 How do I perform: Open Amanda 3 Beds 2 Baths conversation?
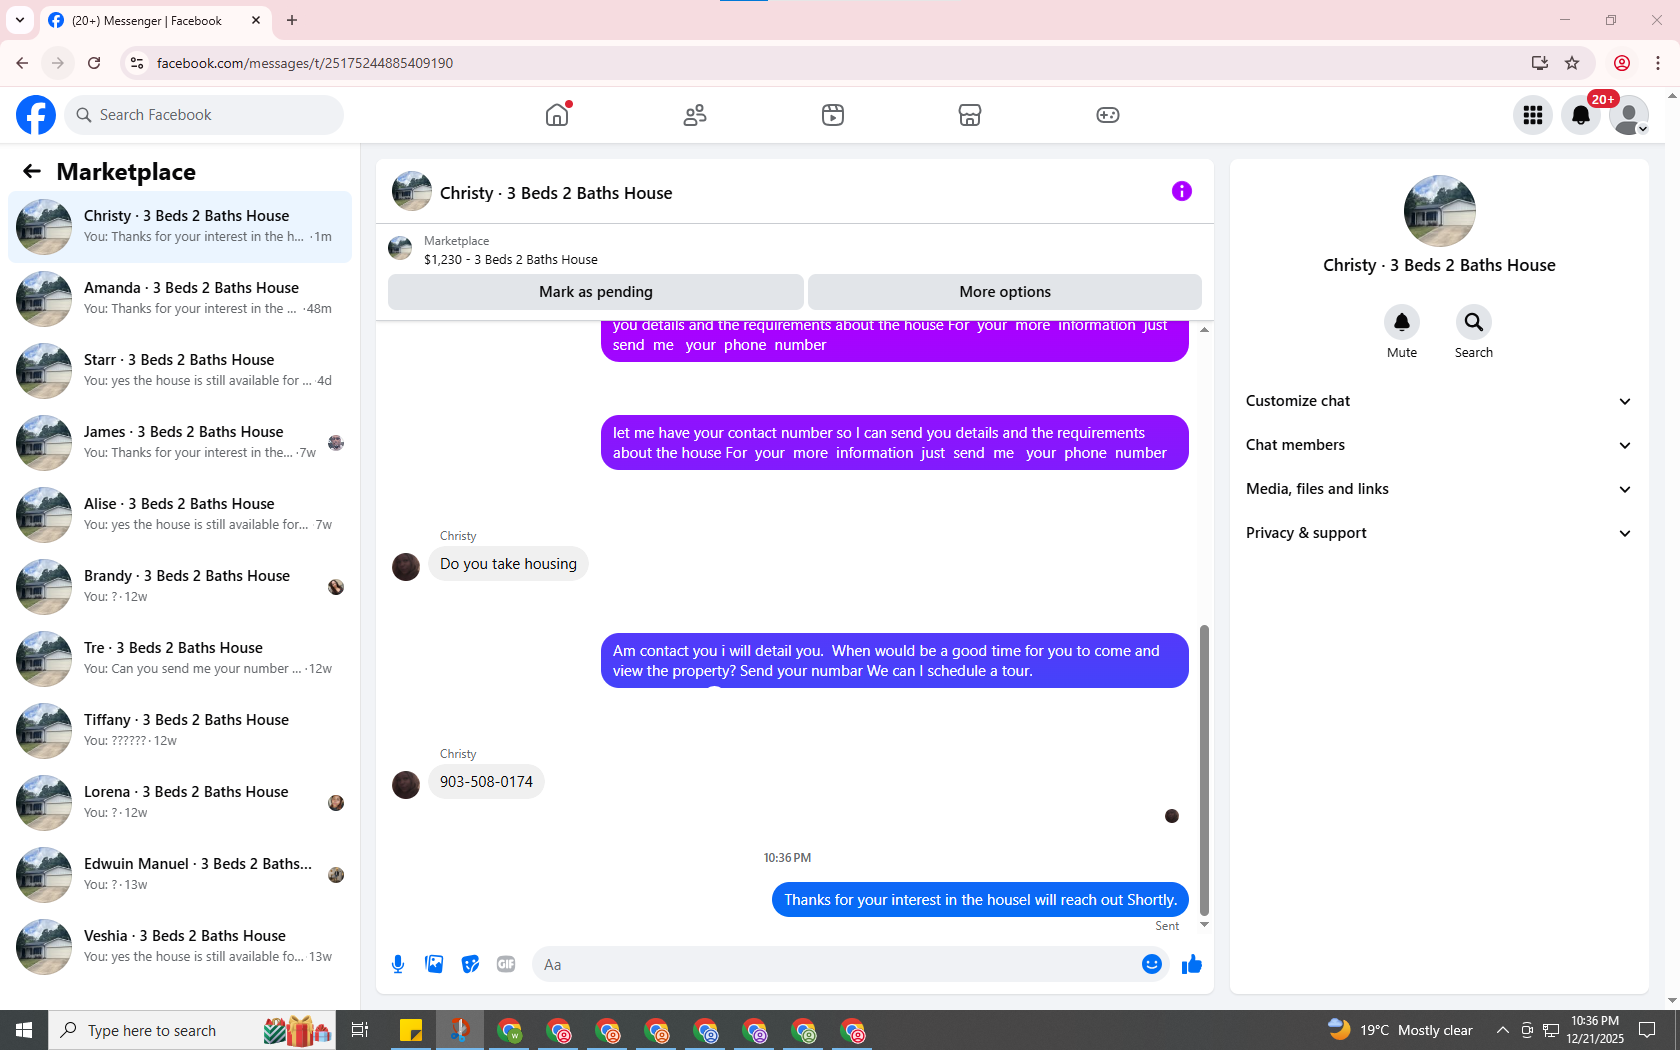point(180,298)
